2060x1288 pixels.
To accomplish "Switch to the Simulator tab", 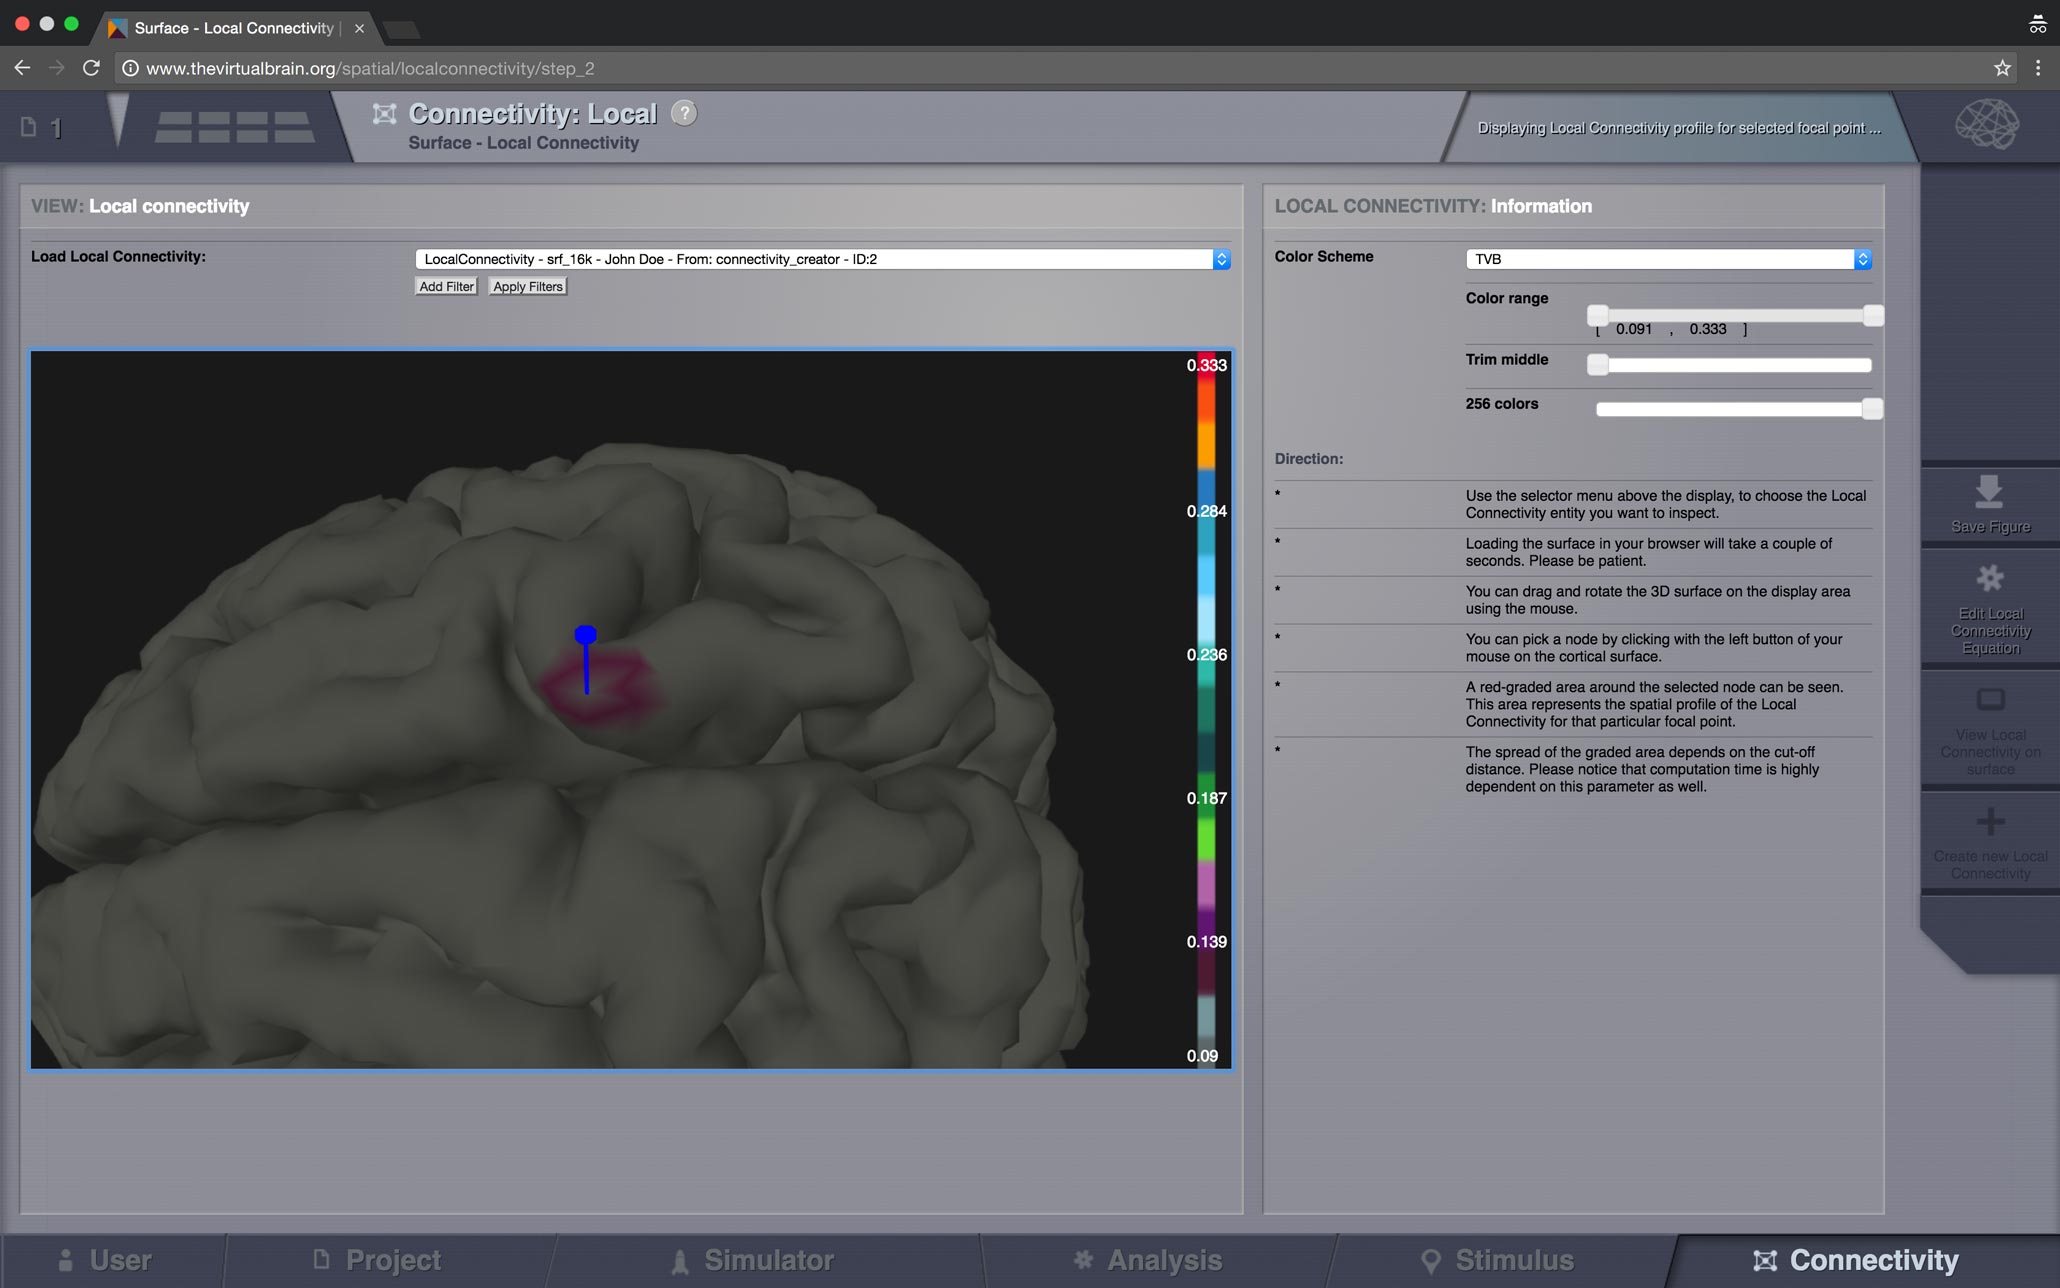I will point(753,1260).
